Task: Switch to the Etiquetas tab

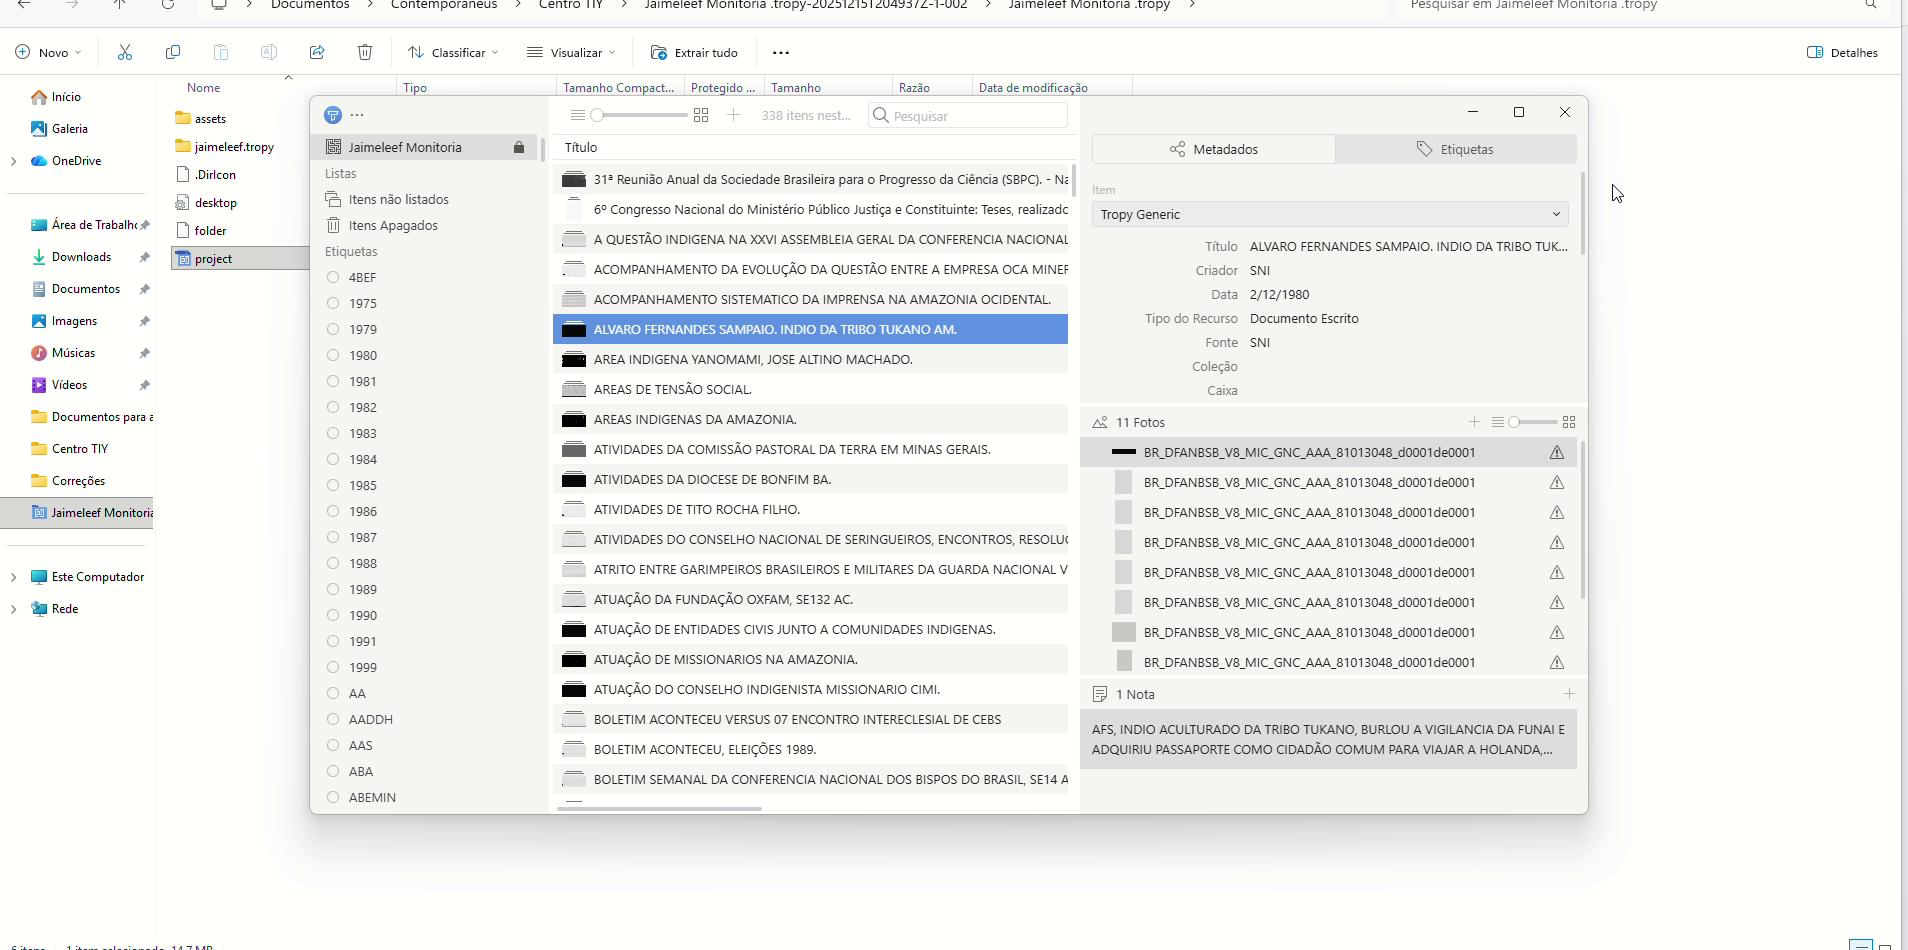Action: [x=1455, y=149]
